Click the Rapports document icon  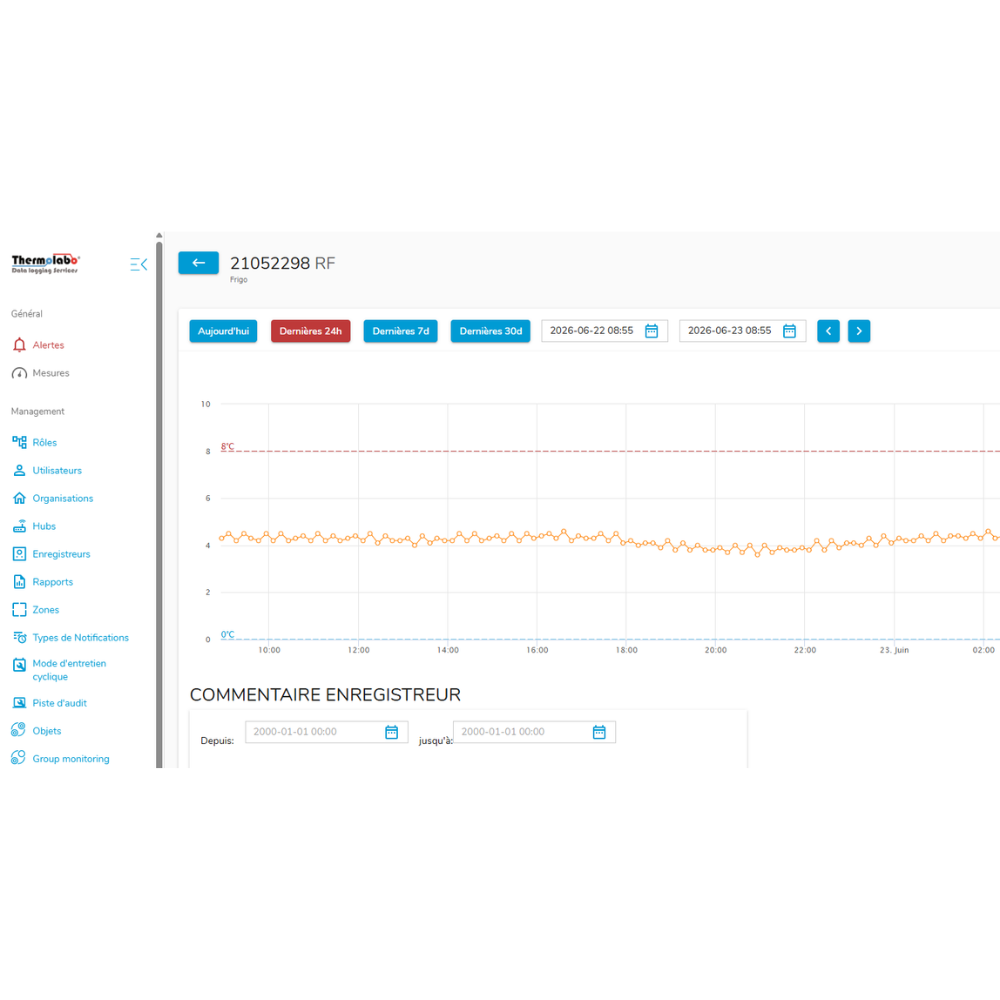(19, 582)
